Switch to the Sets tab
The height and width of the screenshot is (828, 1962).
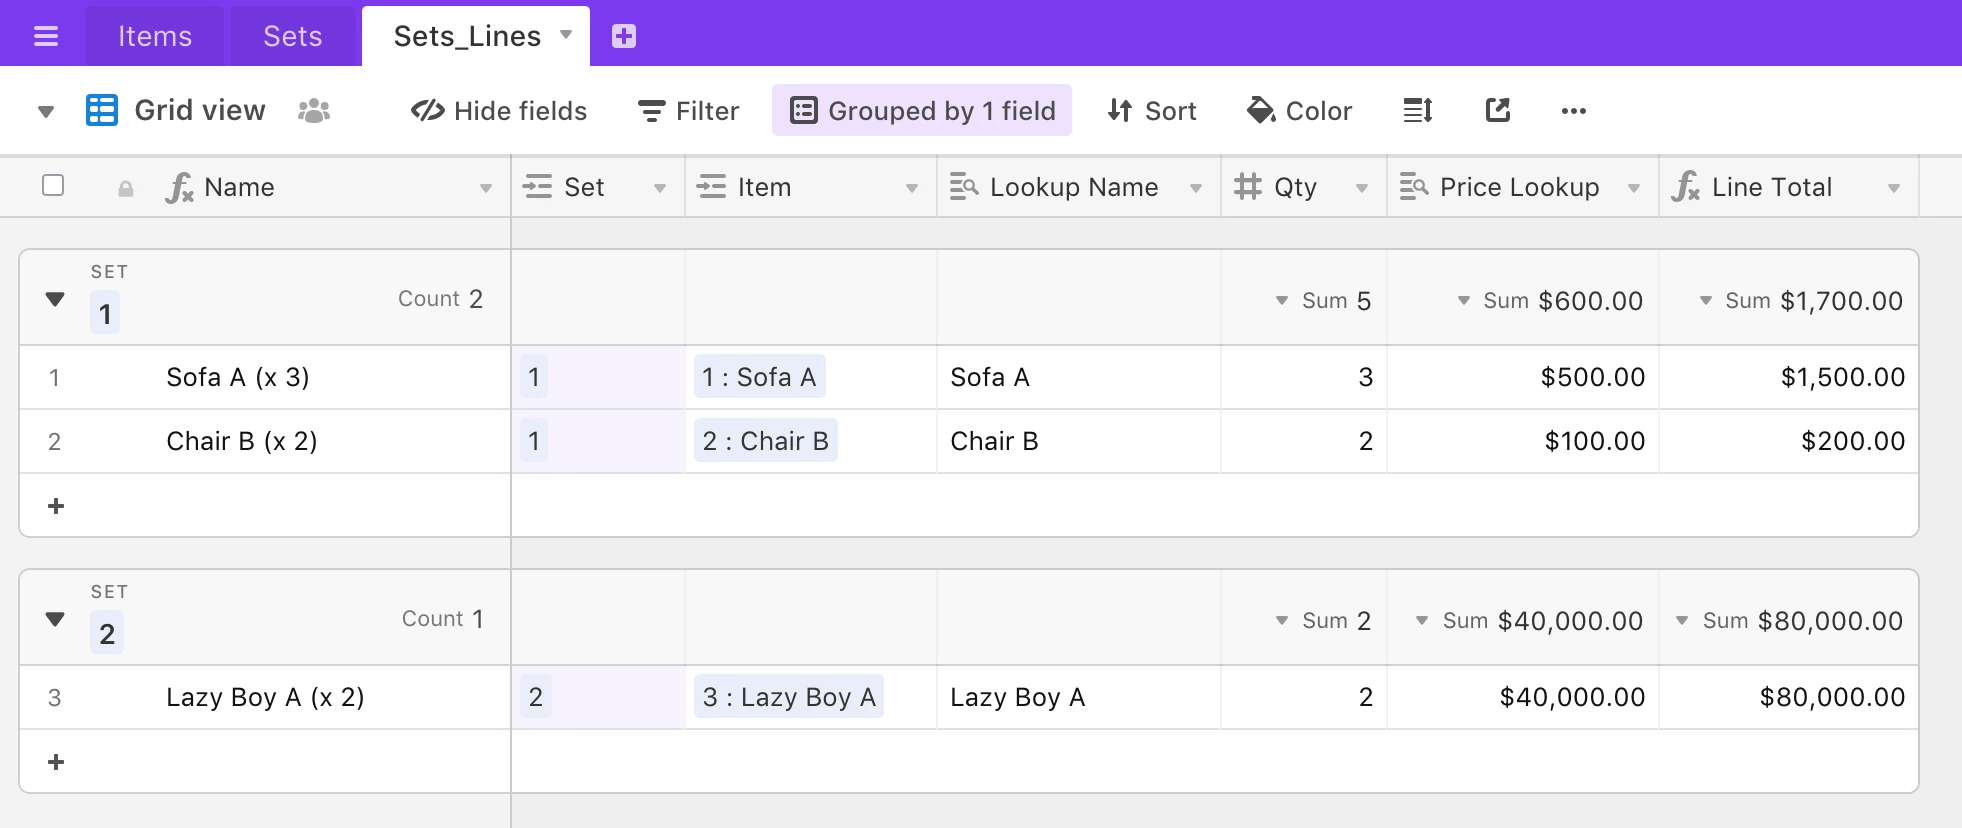[293, 37]
